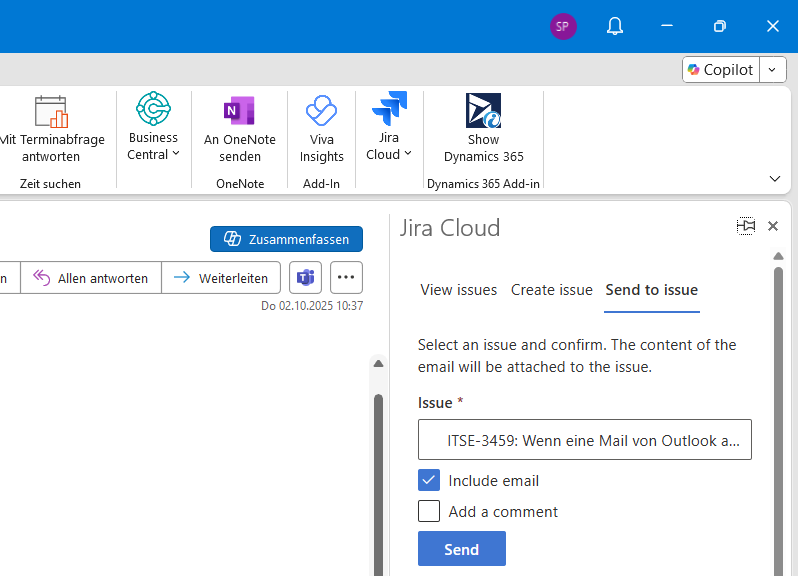Click the Issue ITSE-3459 input field
The height and width of the screenshot is (576, 798).
(584, 440)
